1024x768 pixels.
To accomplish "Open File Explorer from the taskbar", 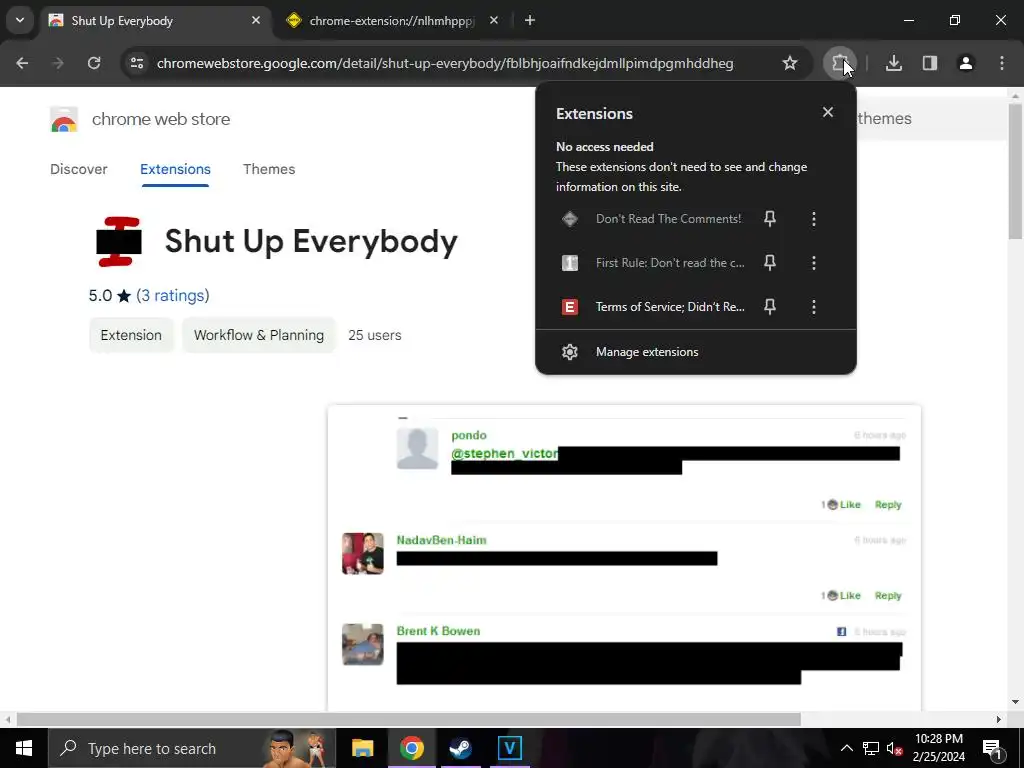I will [x=362, y=748].
